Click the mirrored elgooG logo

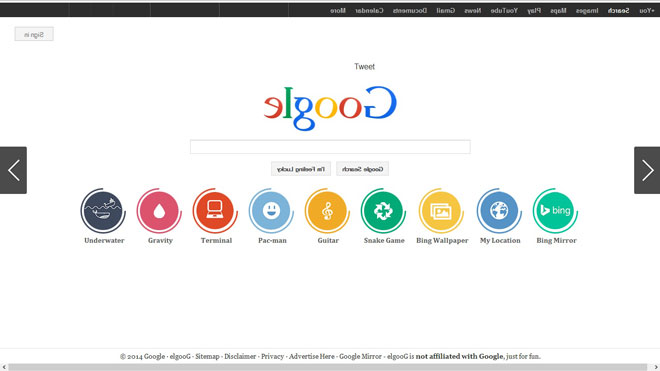click(x=330, y=108)
